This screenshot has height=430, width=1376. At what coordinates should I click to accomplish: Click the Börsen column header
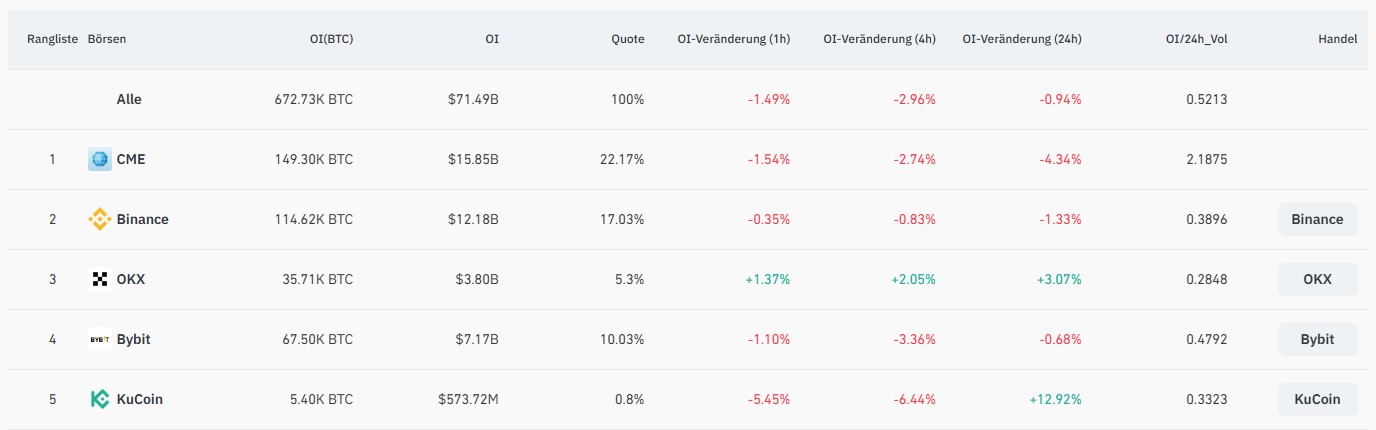[x=107, y=39]
